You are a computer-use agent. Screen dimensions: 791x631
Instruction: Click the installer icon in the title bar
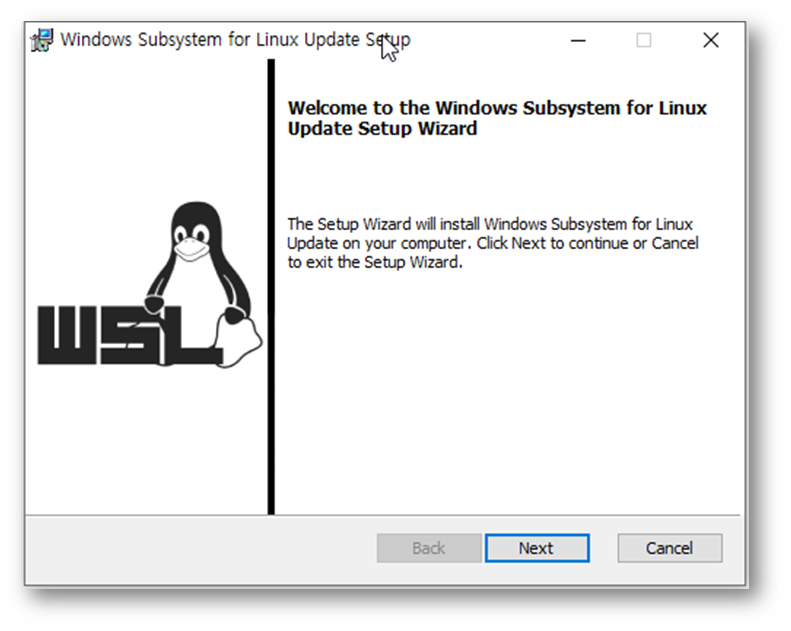tap(42, 40)
